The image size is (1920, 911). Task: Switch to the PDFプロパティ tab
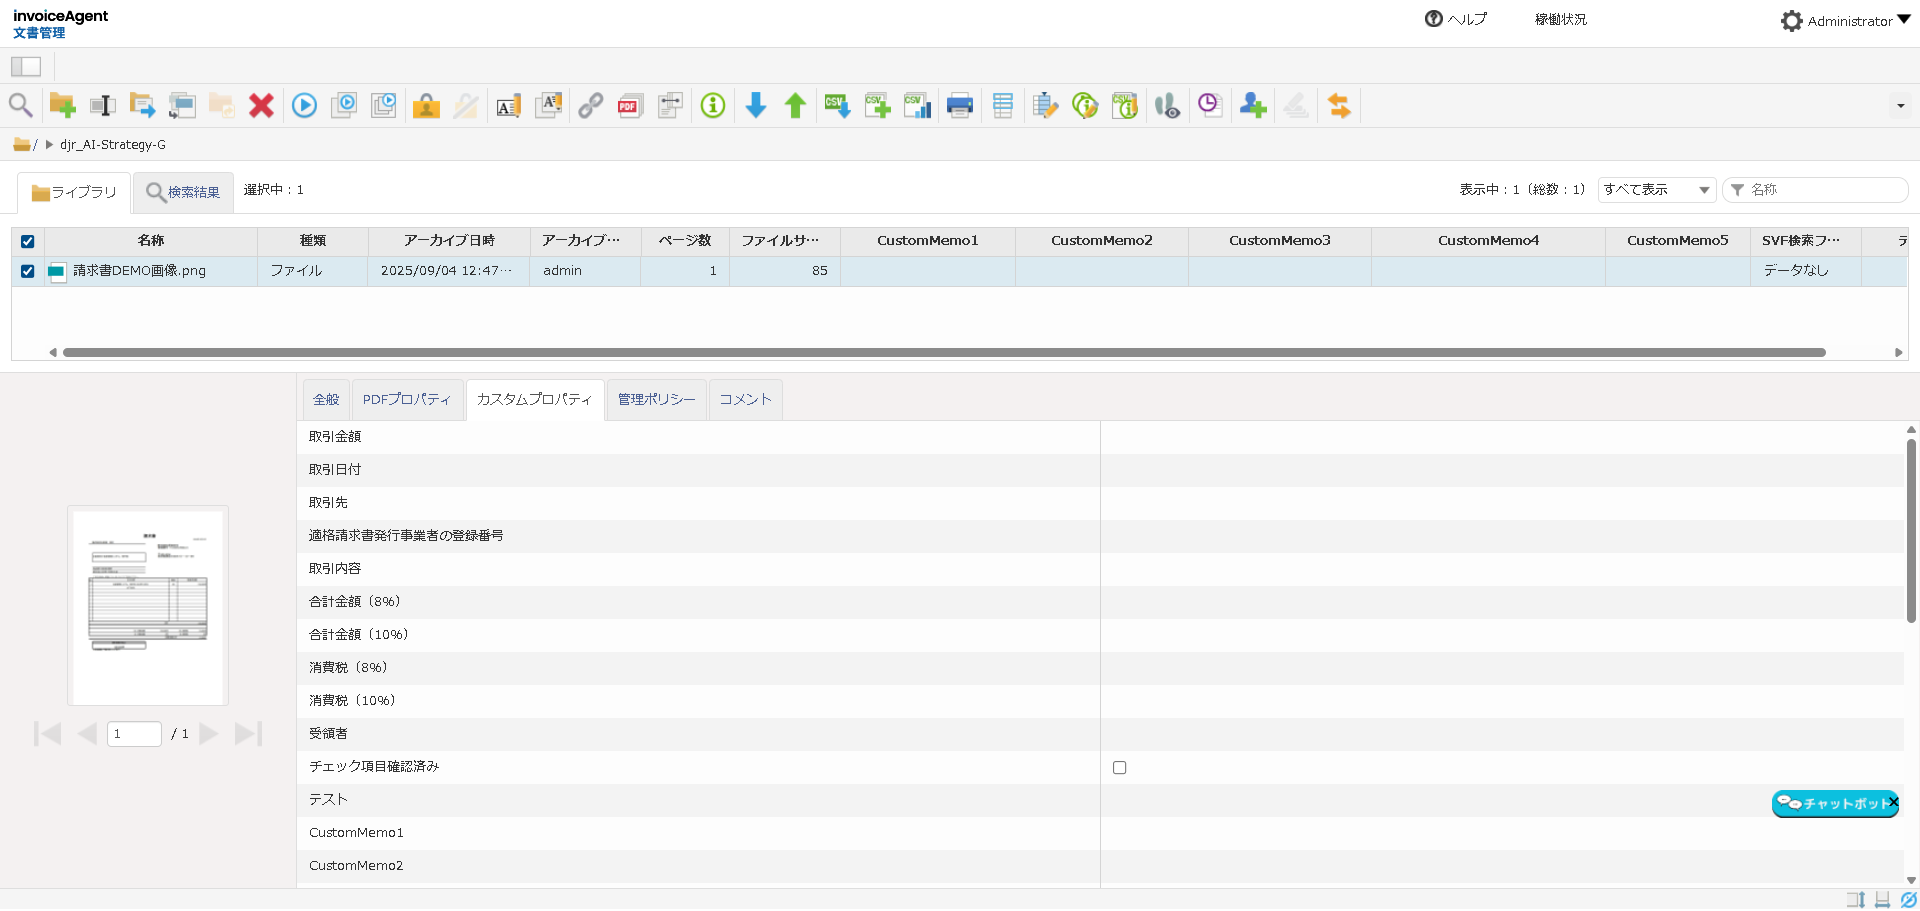click(406, 399)
